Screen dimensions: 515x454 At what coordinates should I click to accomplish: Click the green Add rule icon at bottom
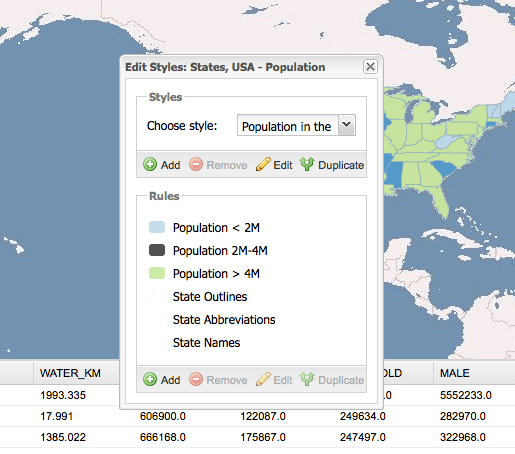150,380
